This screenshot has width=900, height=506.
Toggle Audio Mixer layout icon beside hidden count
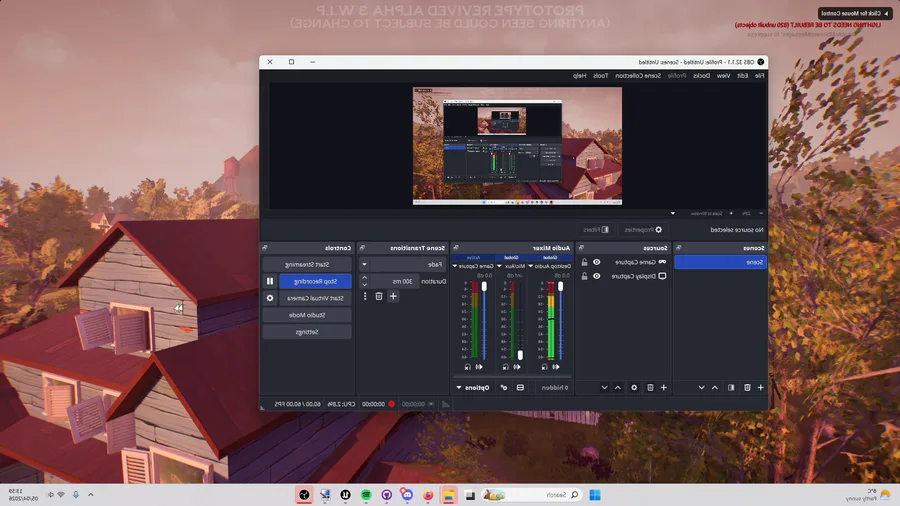[520, 387]
